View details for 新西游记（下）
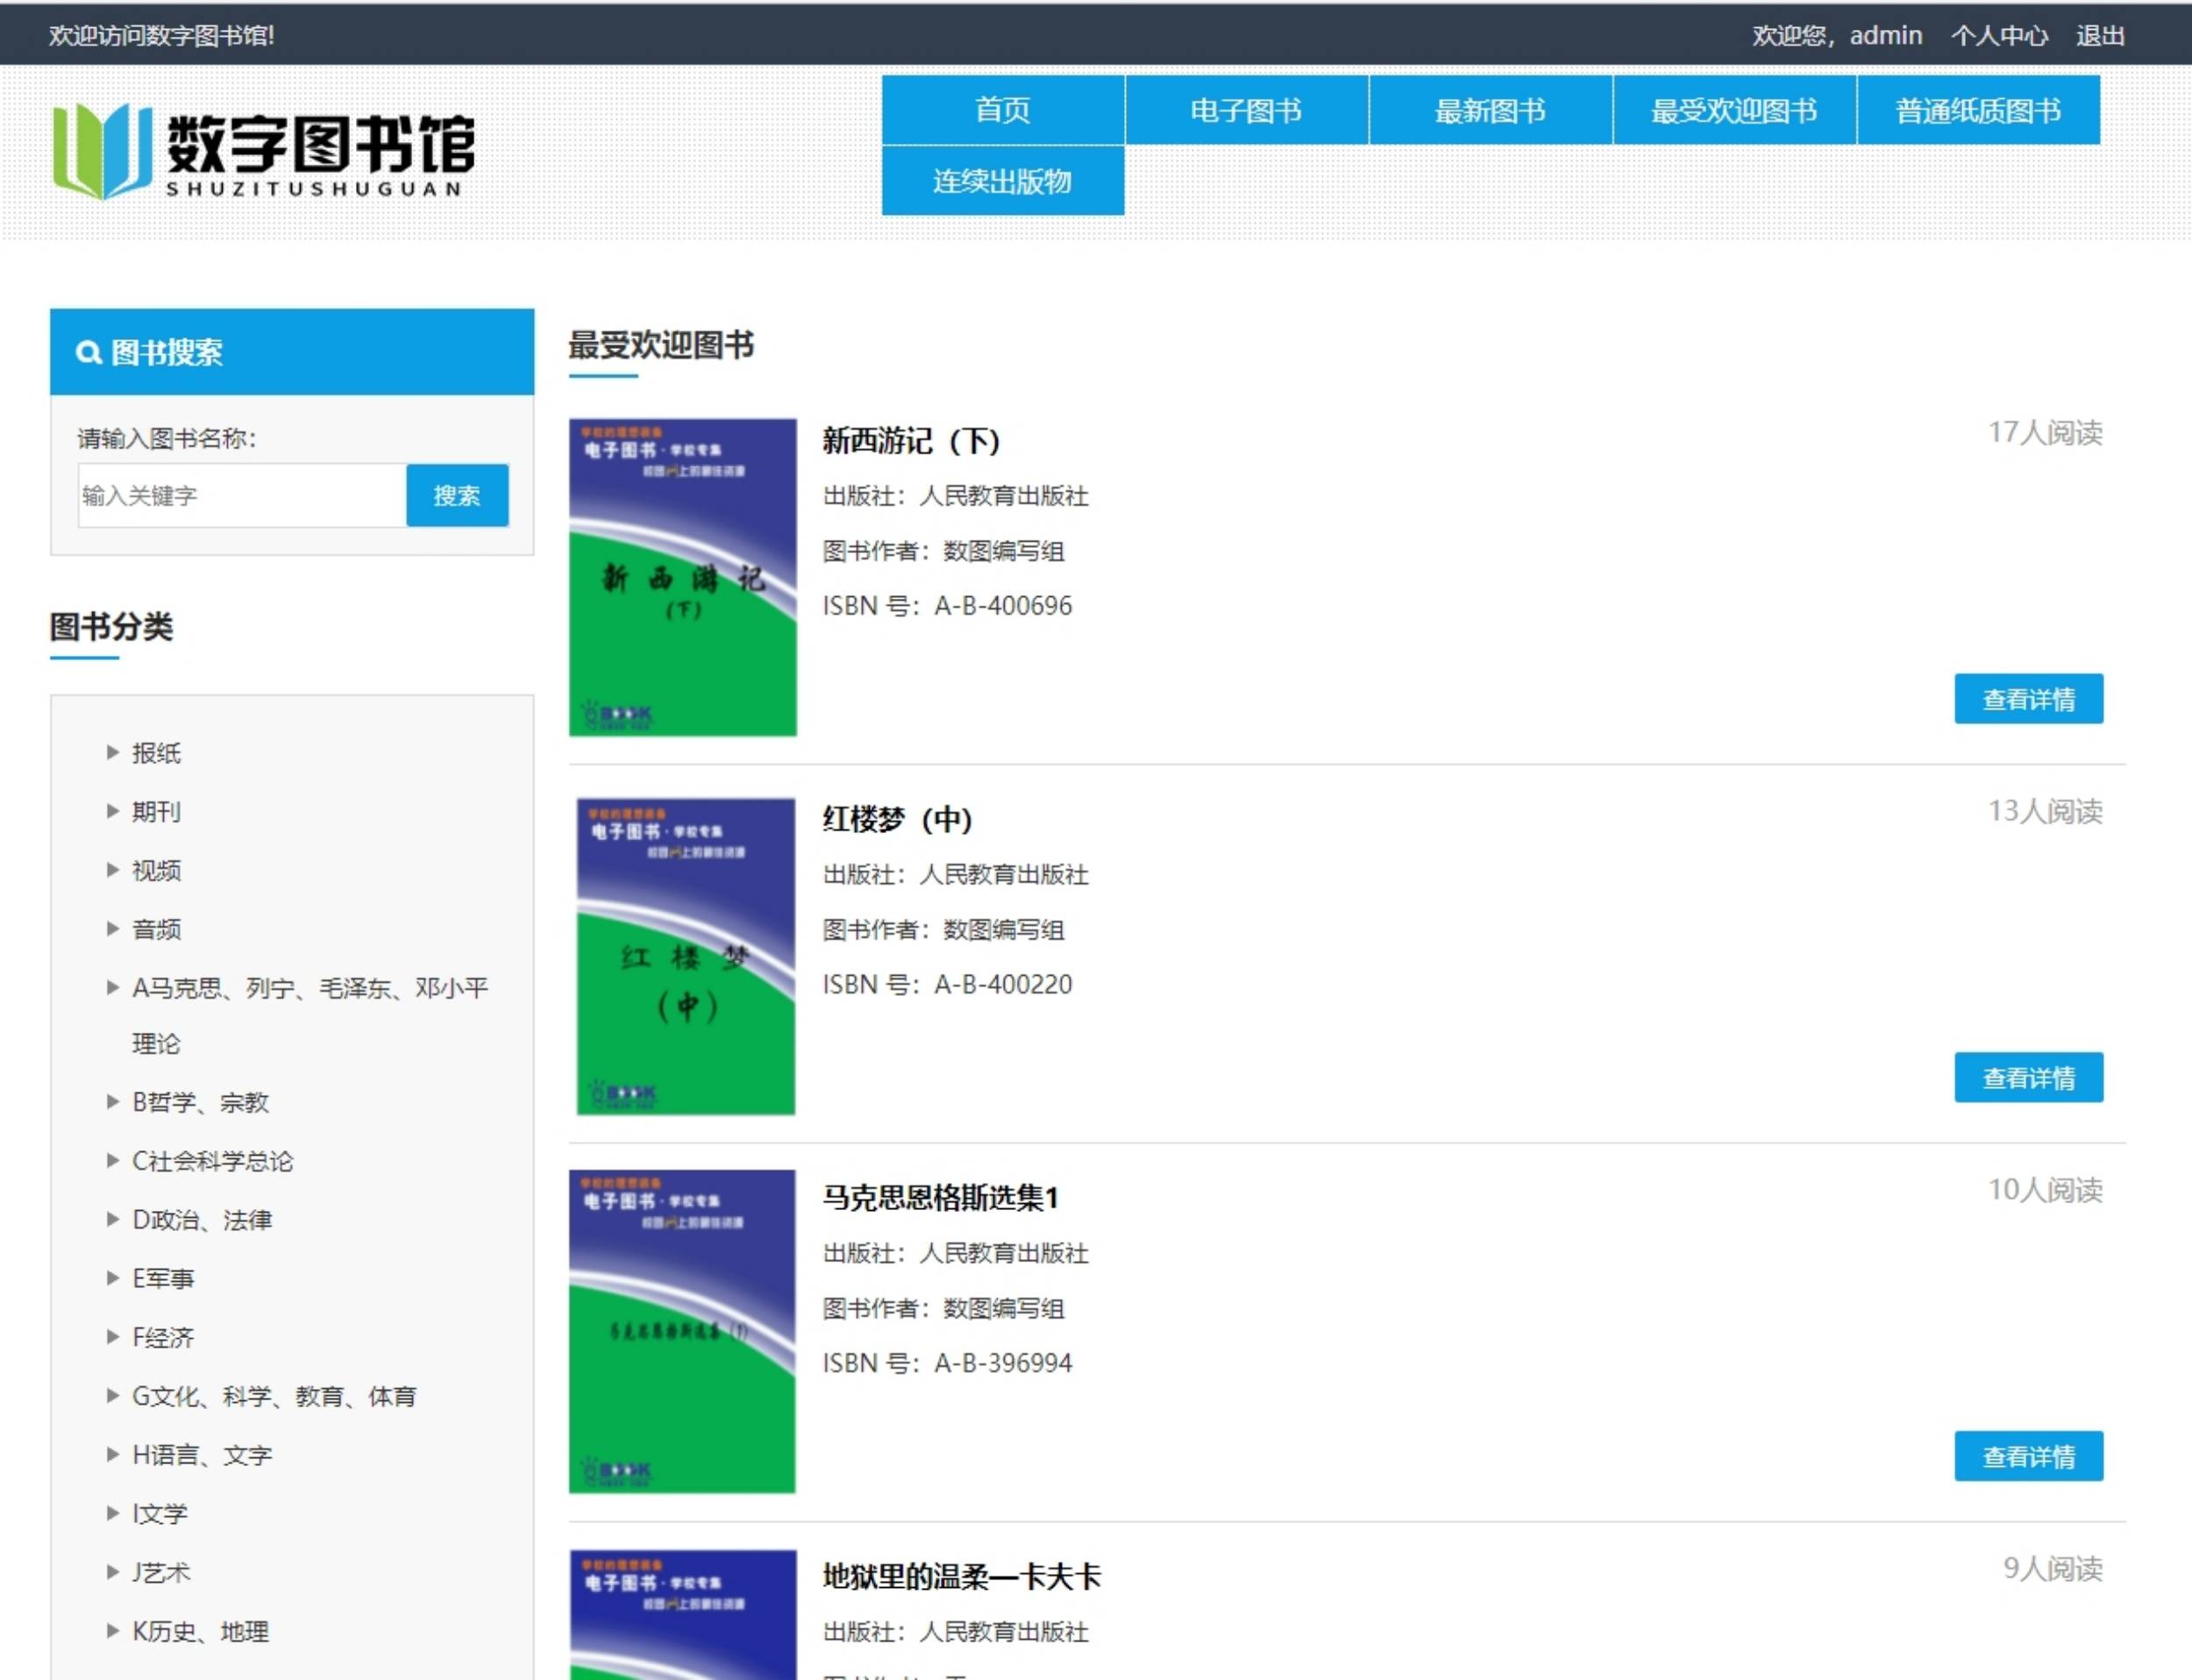Viewport: 2192px width, 1680px height. pyautogui.click(x=2028, y=699)
